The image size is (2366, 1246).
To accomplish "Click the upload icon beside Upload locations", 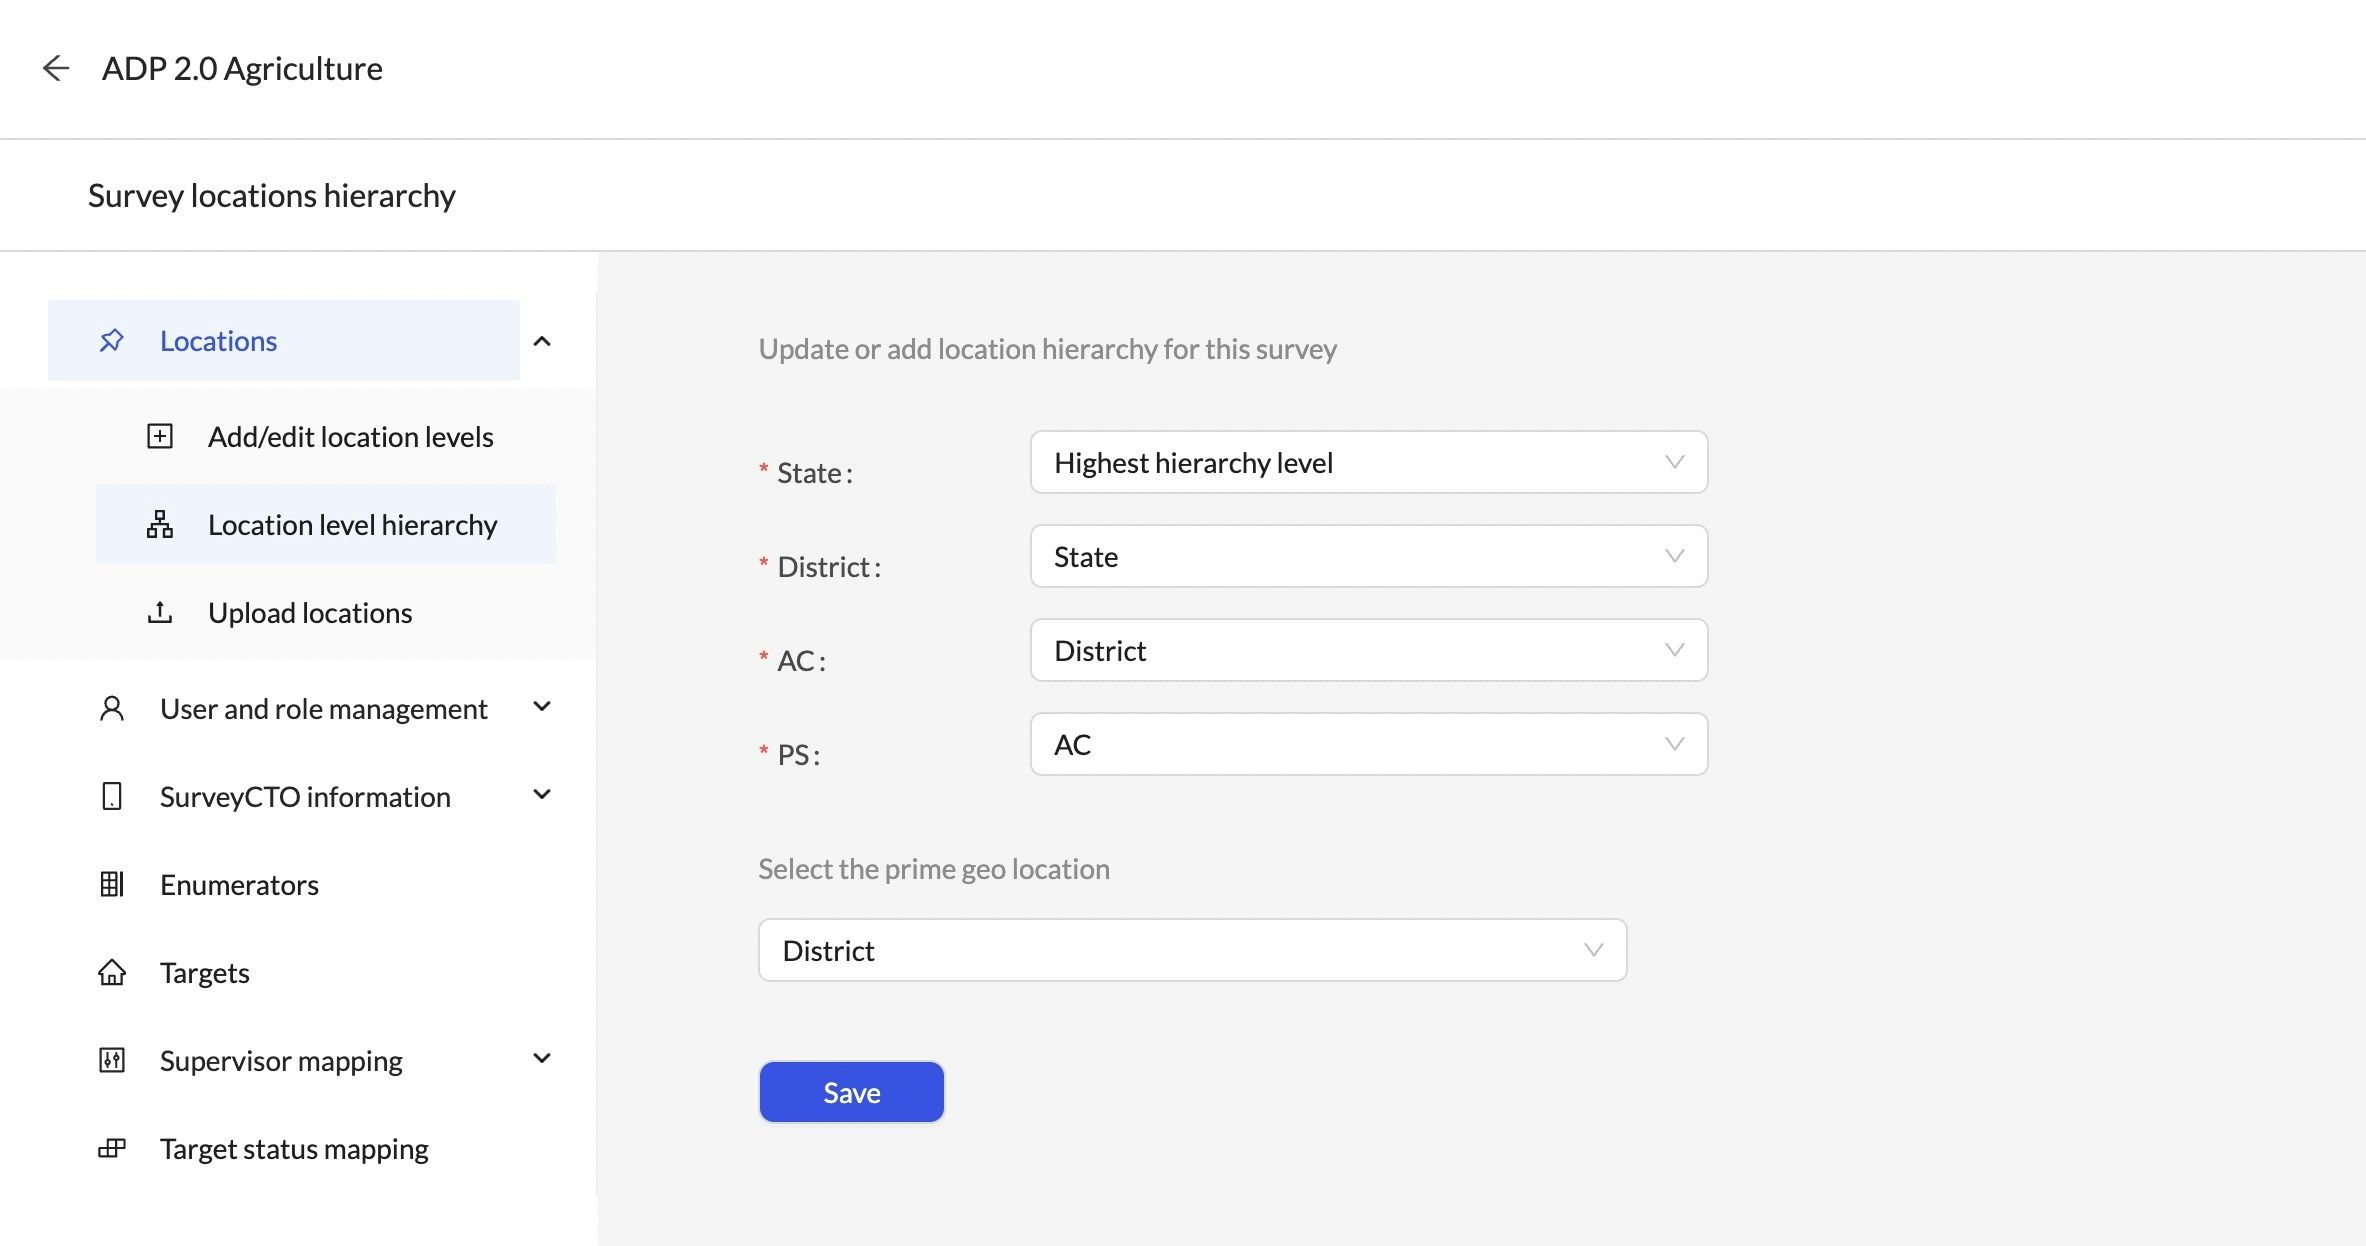I will point(160,613).
